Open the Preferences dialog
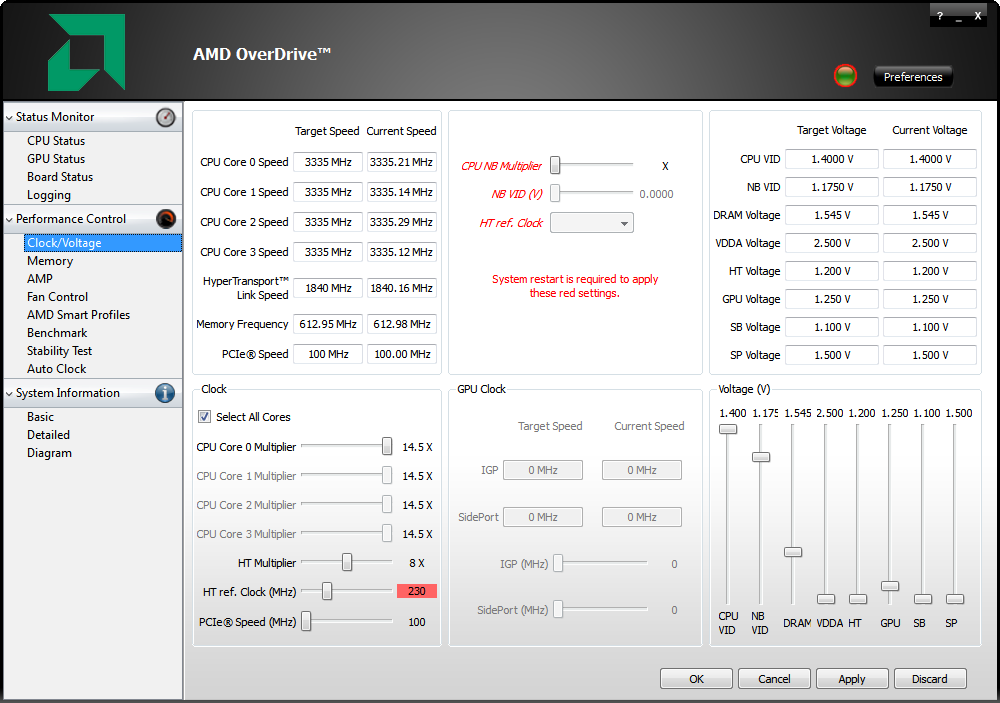The width and height of the screenshot is (1000, 703). (x=913, y=77)
